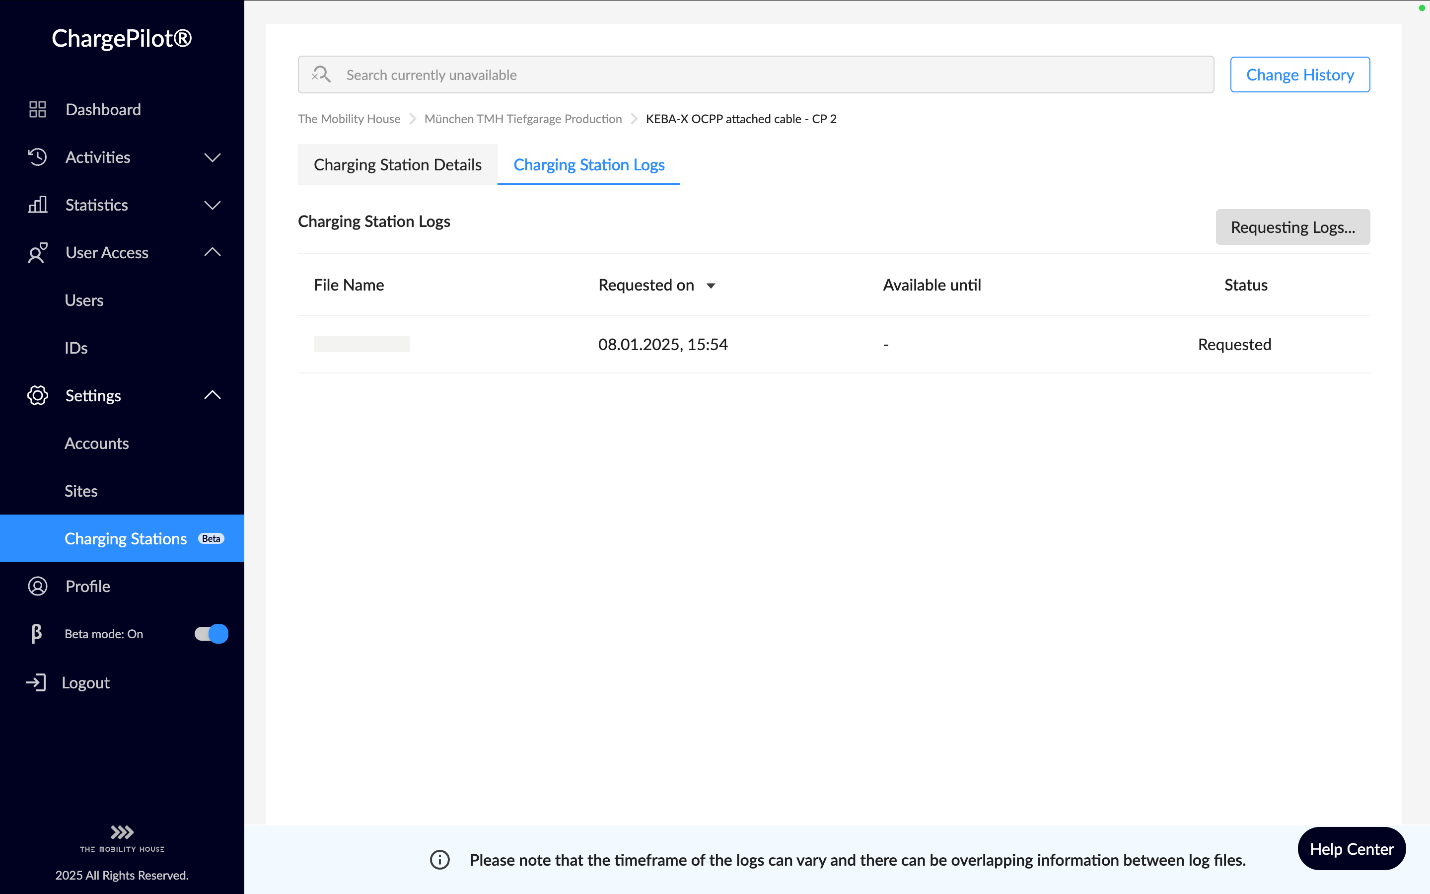This screenshot has width=1430, height=894.
Task: Open the Change History button
Action: pos(1300,75)
